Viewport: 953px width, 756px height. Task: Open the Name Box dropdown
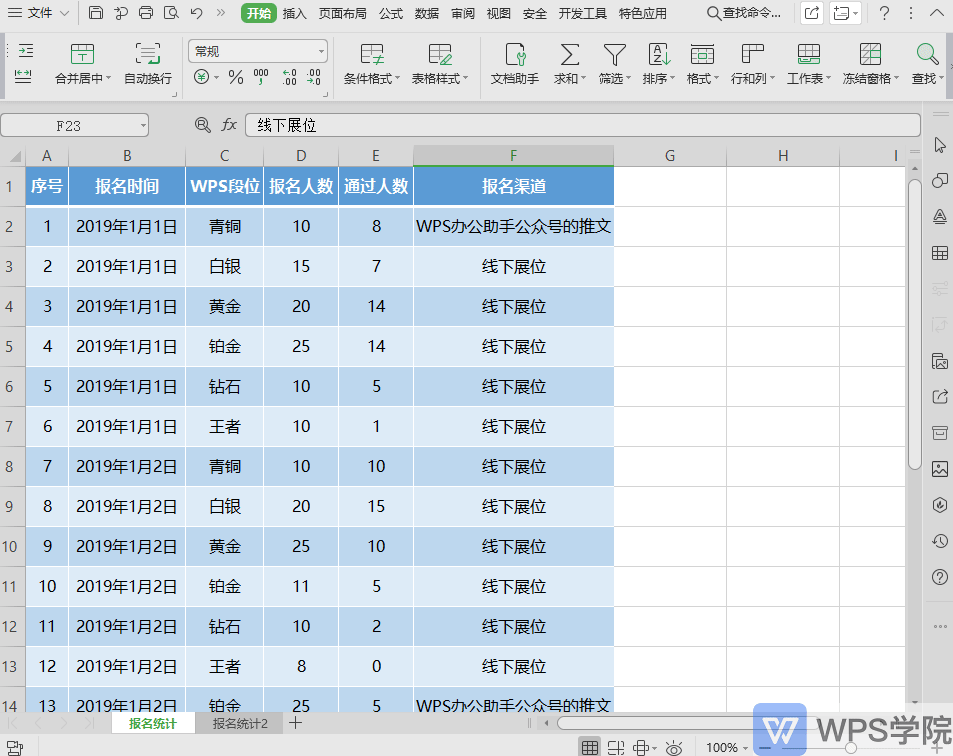click(x=143, y=126)
